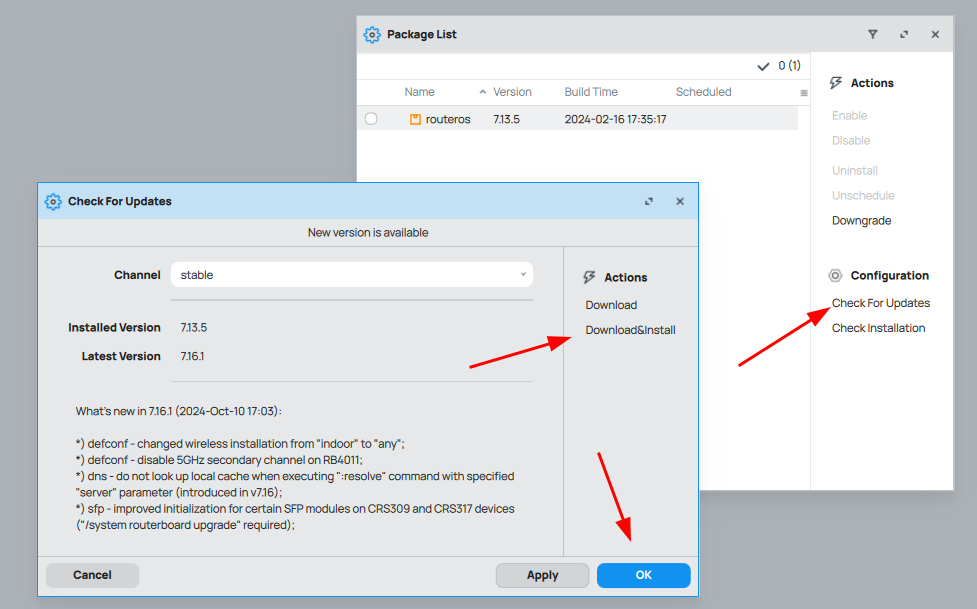
Task: Click Check For Updates in Configuration
Action: [880, 303]
